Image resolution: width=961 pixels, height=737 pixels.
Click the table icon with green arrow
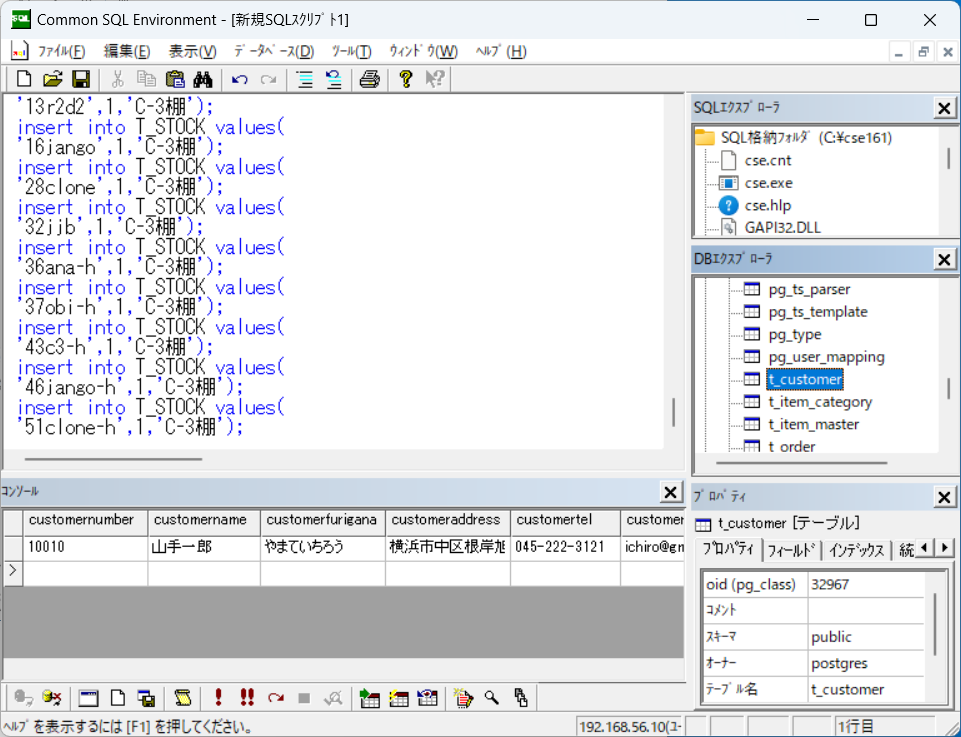click(370, 697)
